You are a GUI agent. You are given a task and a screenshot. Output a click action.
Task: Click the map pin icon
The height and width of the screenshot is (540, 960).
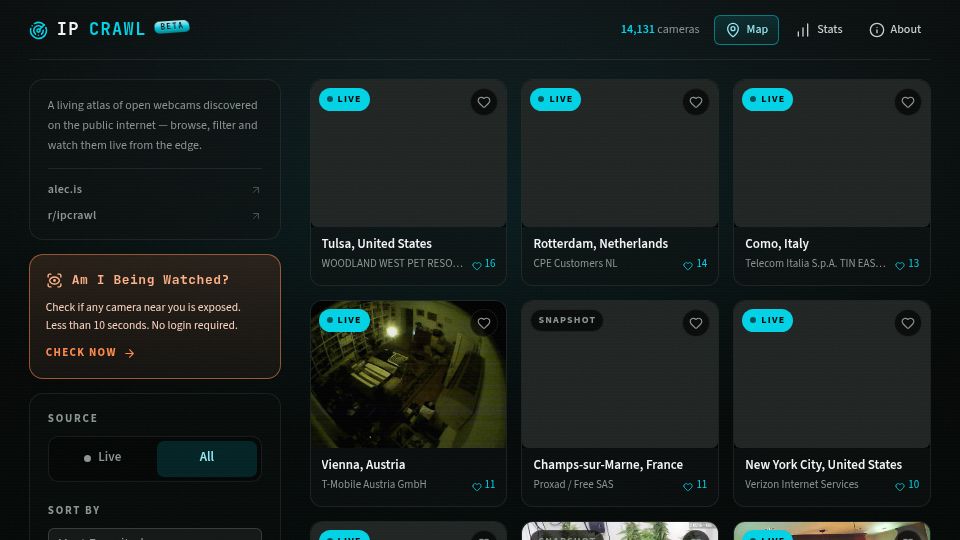point(732,30)
